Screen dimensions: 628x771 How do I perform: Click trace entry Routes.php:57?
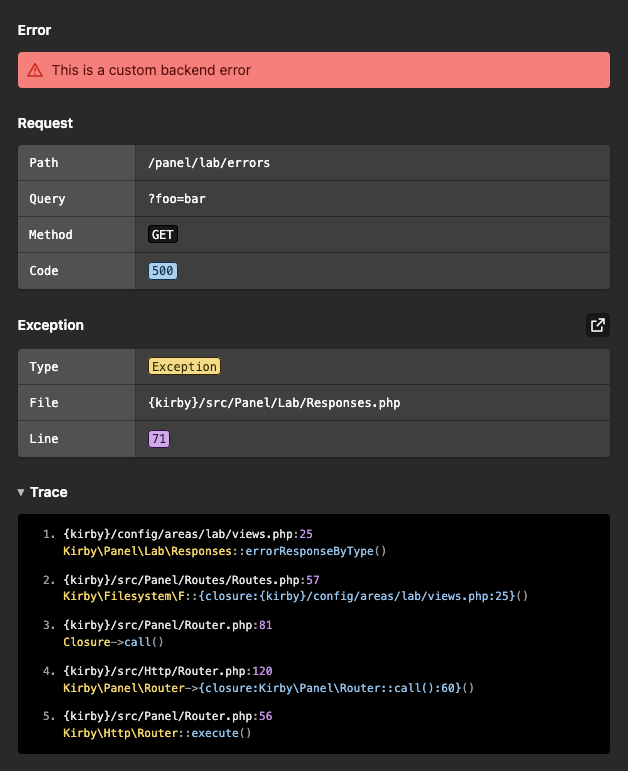pyautogui.click(x=191, y=580)
